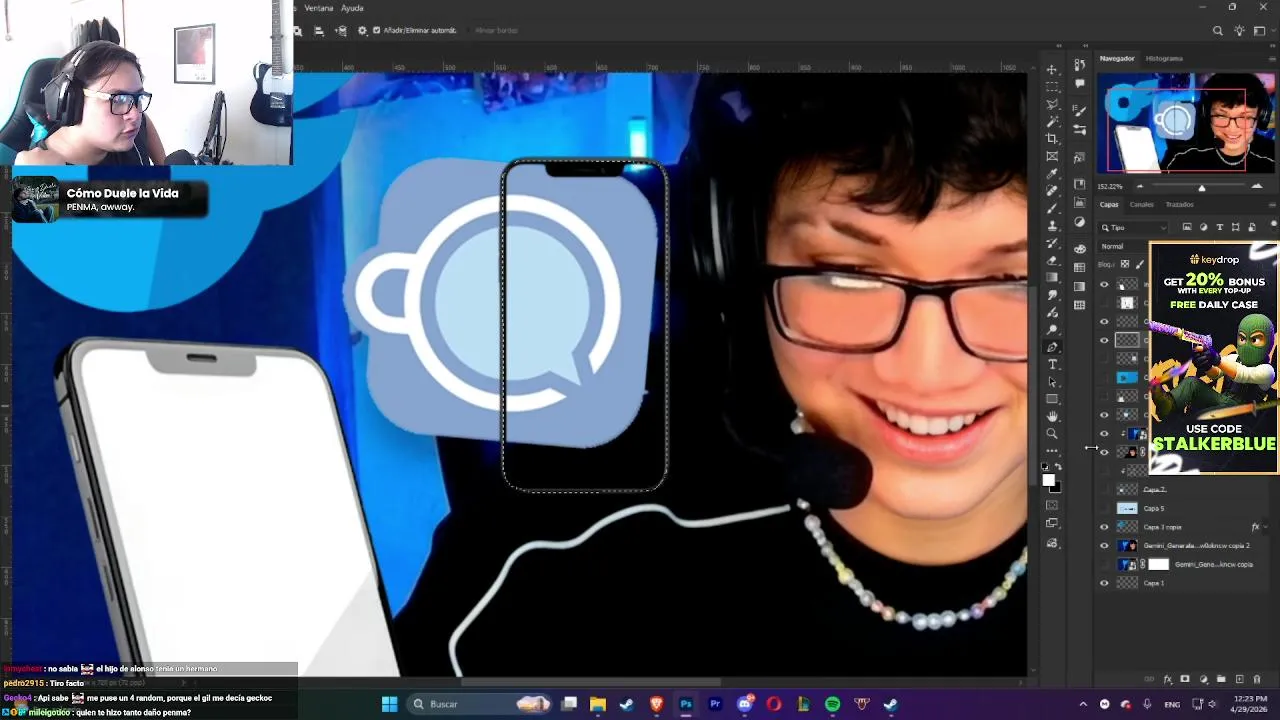The image size is (1280, 720).
Task: Select the Zoom tool
Action: (x=1052, y=433)
